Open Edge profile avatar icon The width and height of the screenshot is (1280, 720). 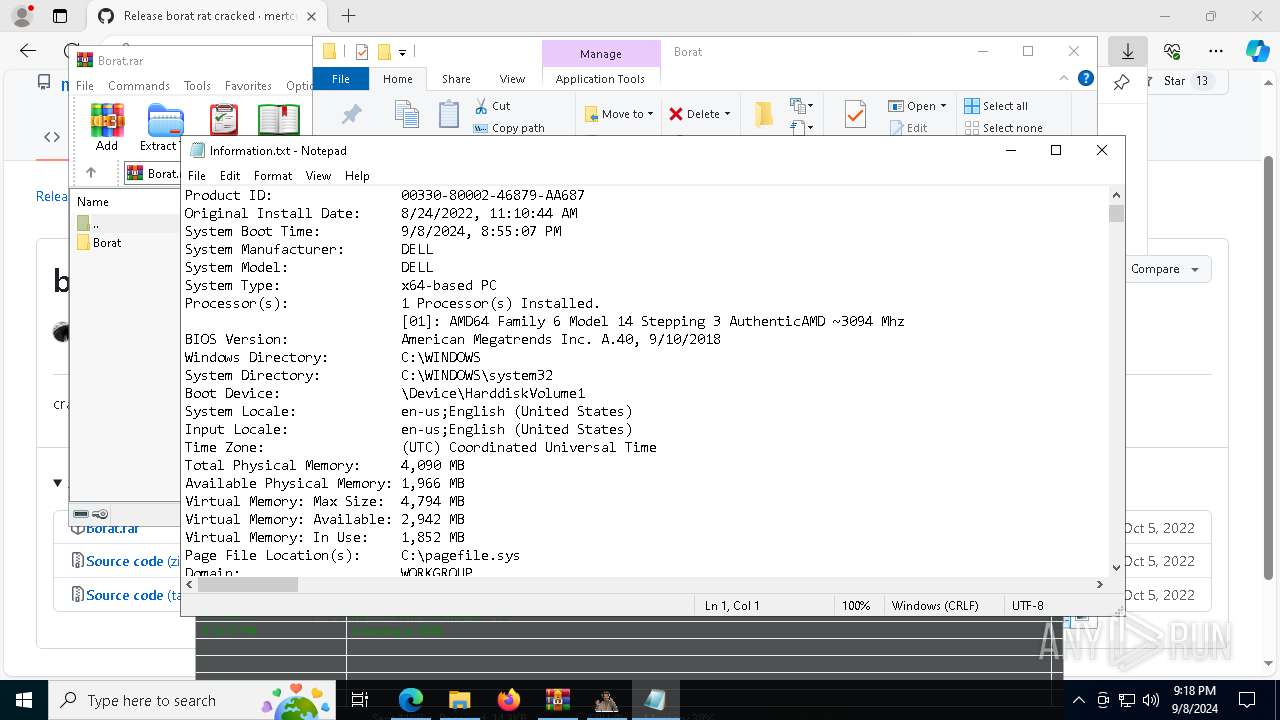(x=21, y=16)
